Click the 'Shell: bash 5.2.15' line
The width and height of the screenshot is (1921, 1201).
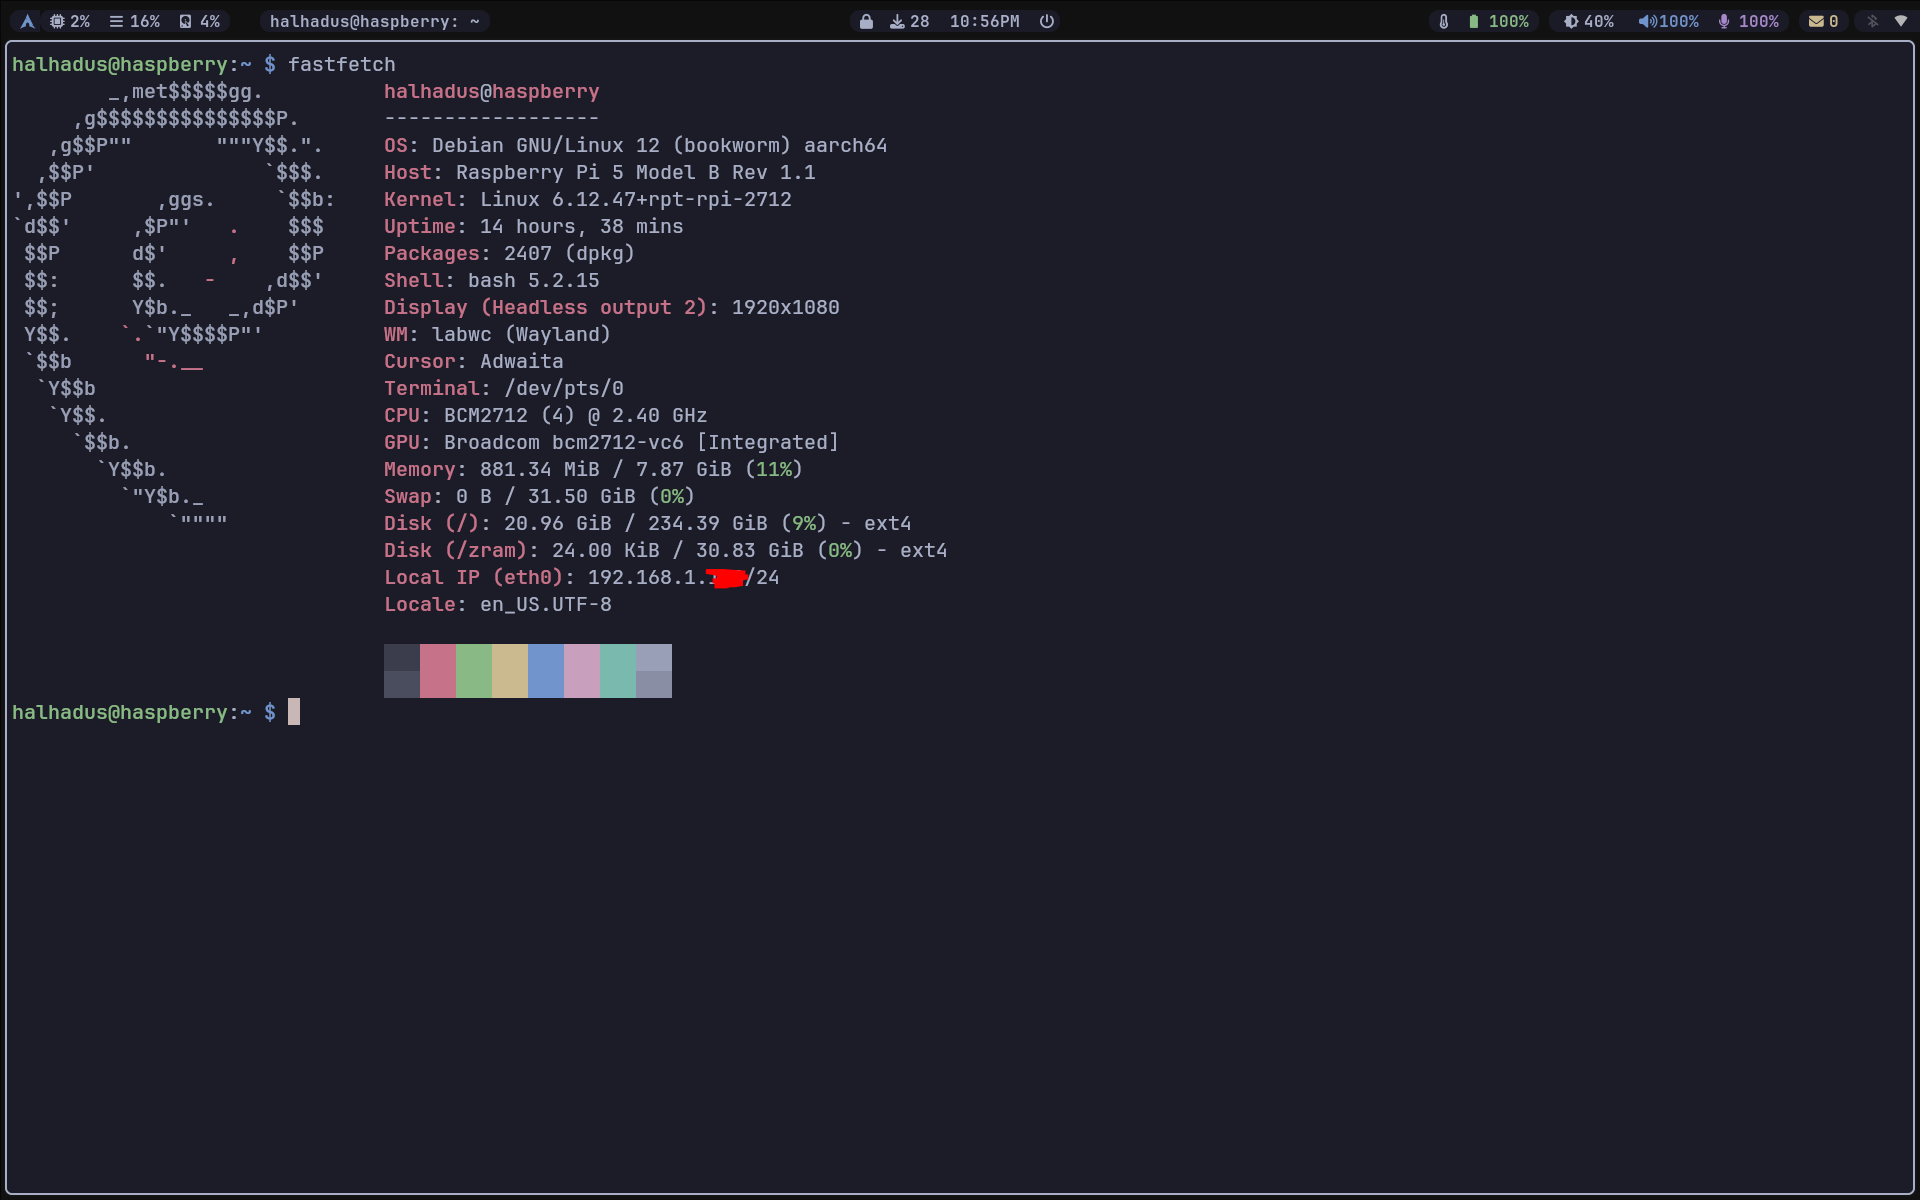tap(491, 281)
